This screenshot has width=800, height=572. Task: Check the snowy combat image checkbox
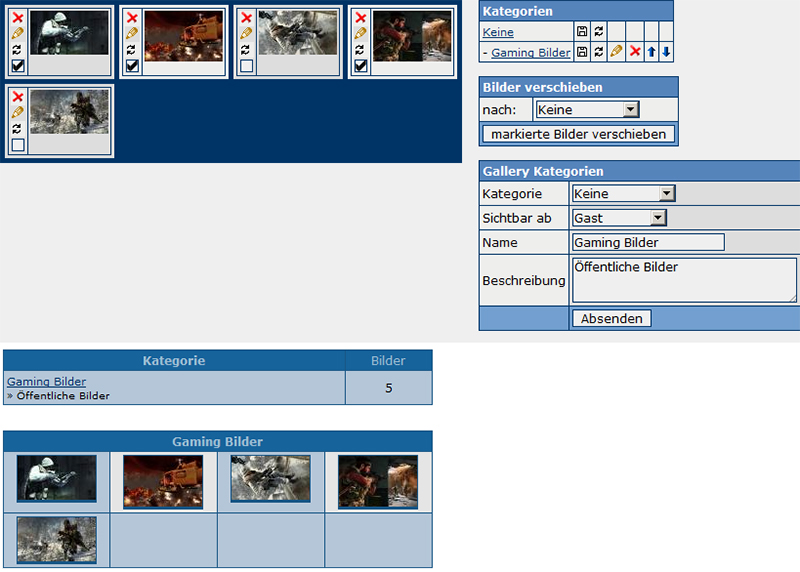[x=246, y=66]
